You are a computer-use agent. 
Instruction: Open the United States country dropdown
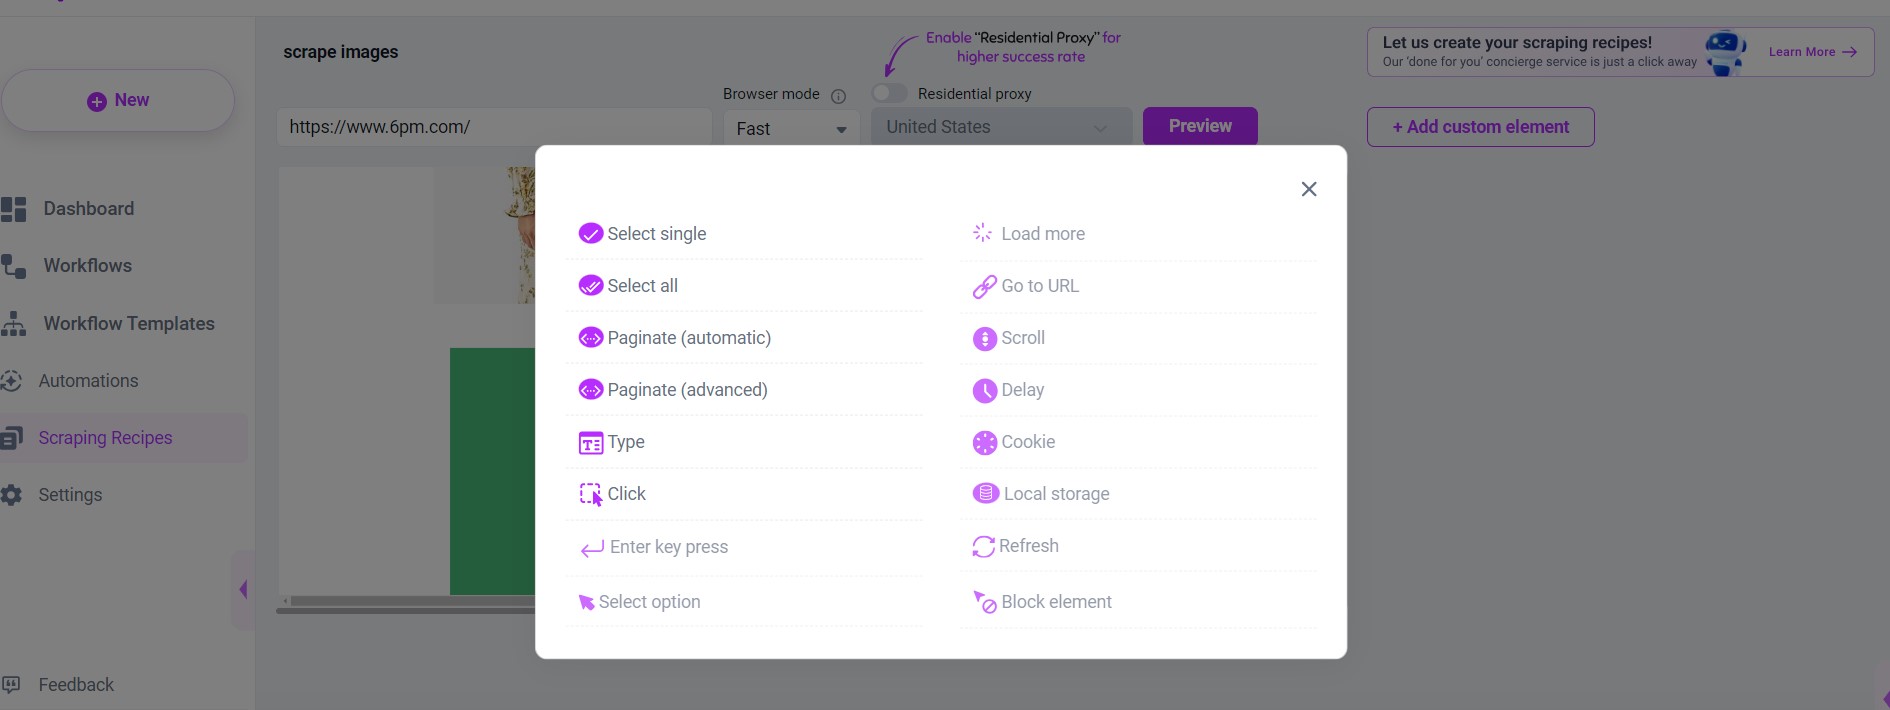(999, 127)
